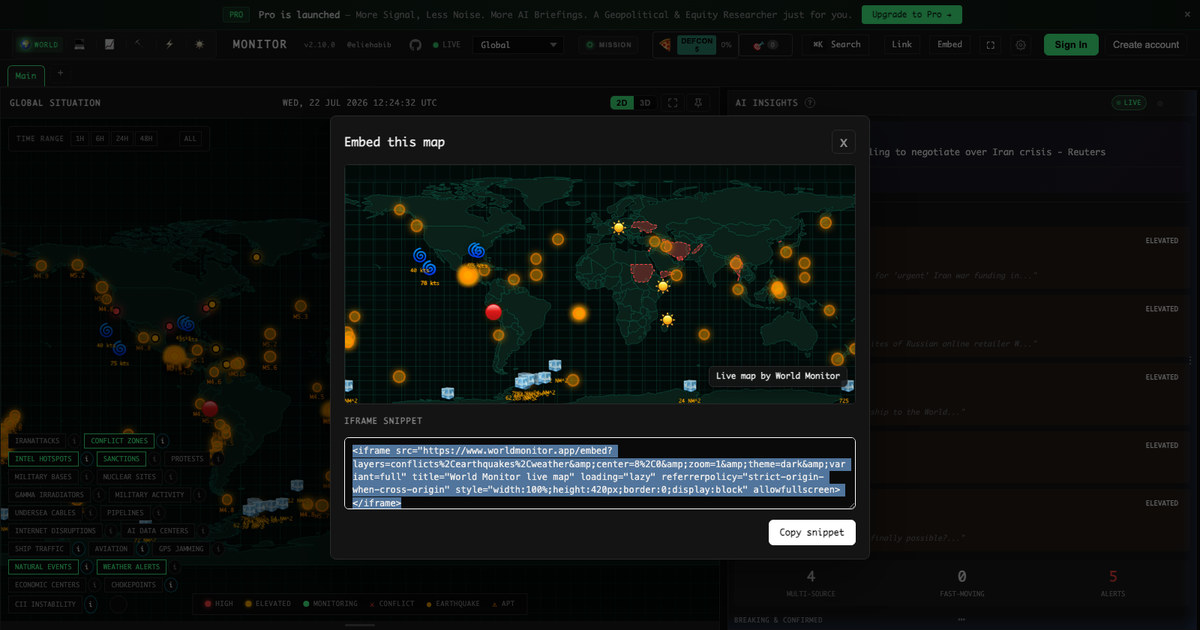Image resolution: width=1200 pixels, height=630 pixels.
Task: Open info icon beside CII Instability
Action: 90,604
